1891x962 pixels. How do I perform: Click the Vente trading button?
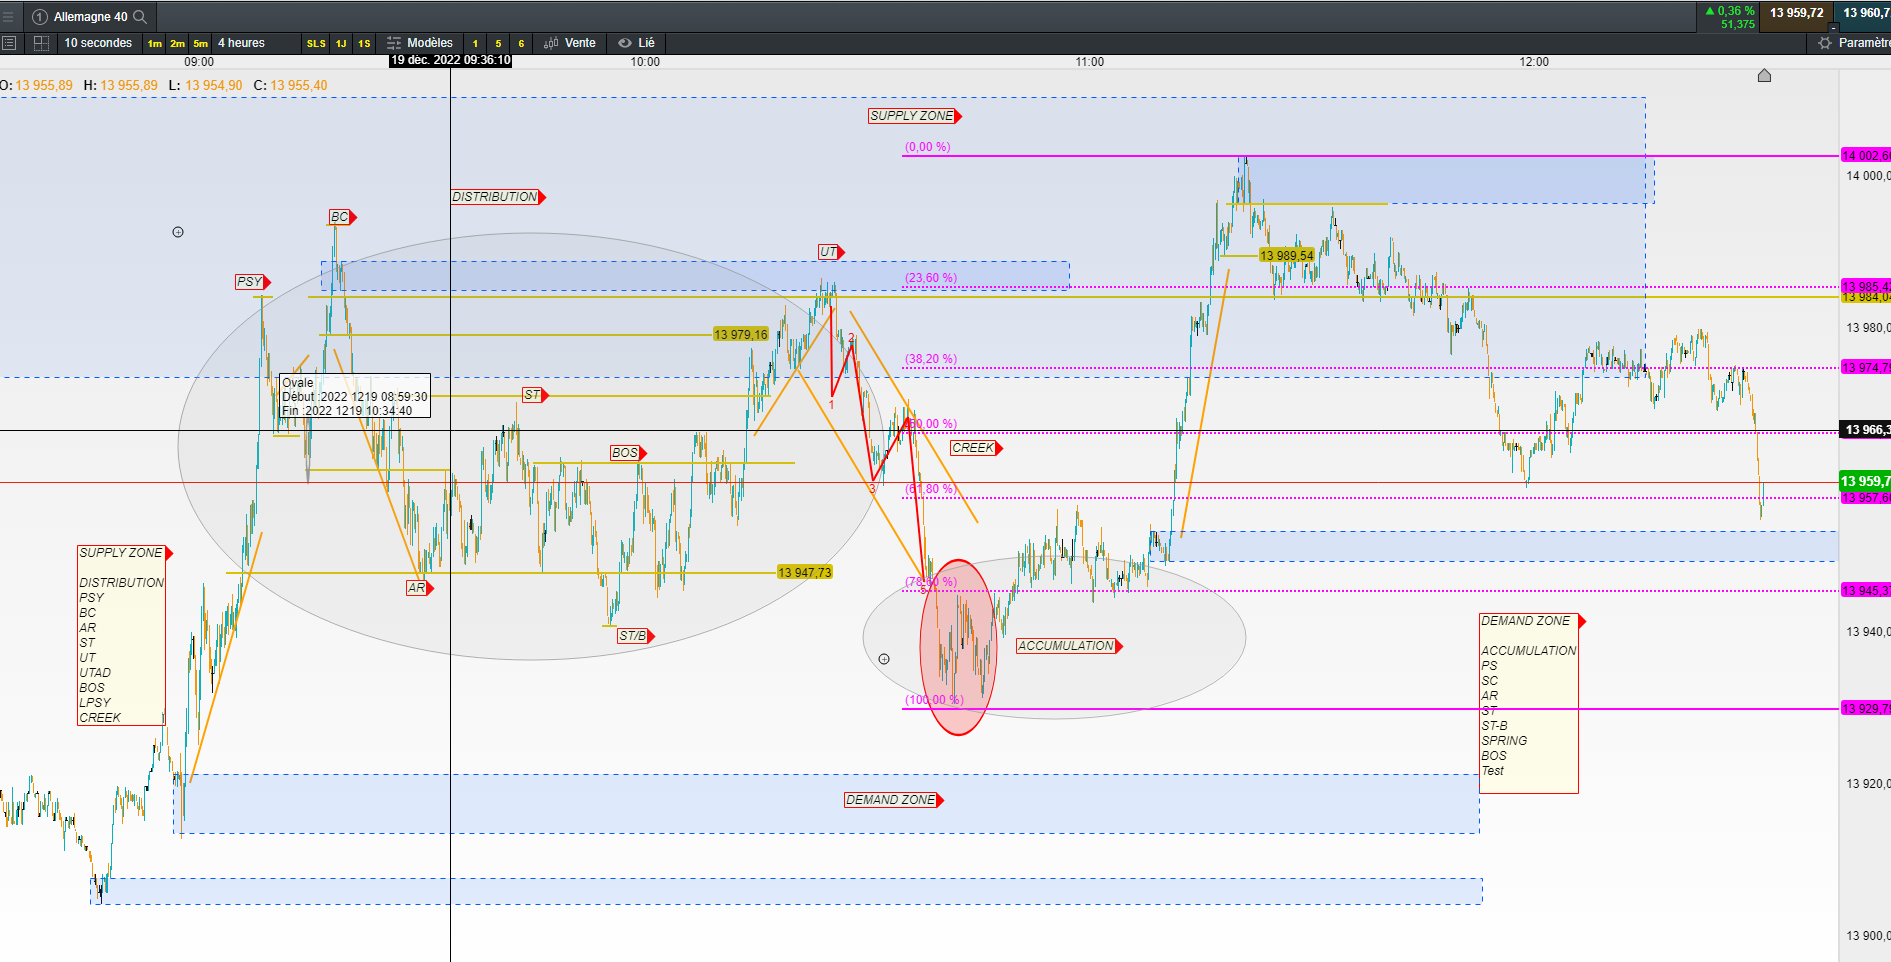pos(570,43)
